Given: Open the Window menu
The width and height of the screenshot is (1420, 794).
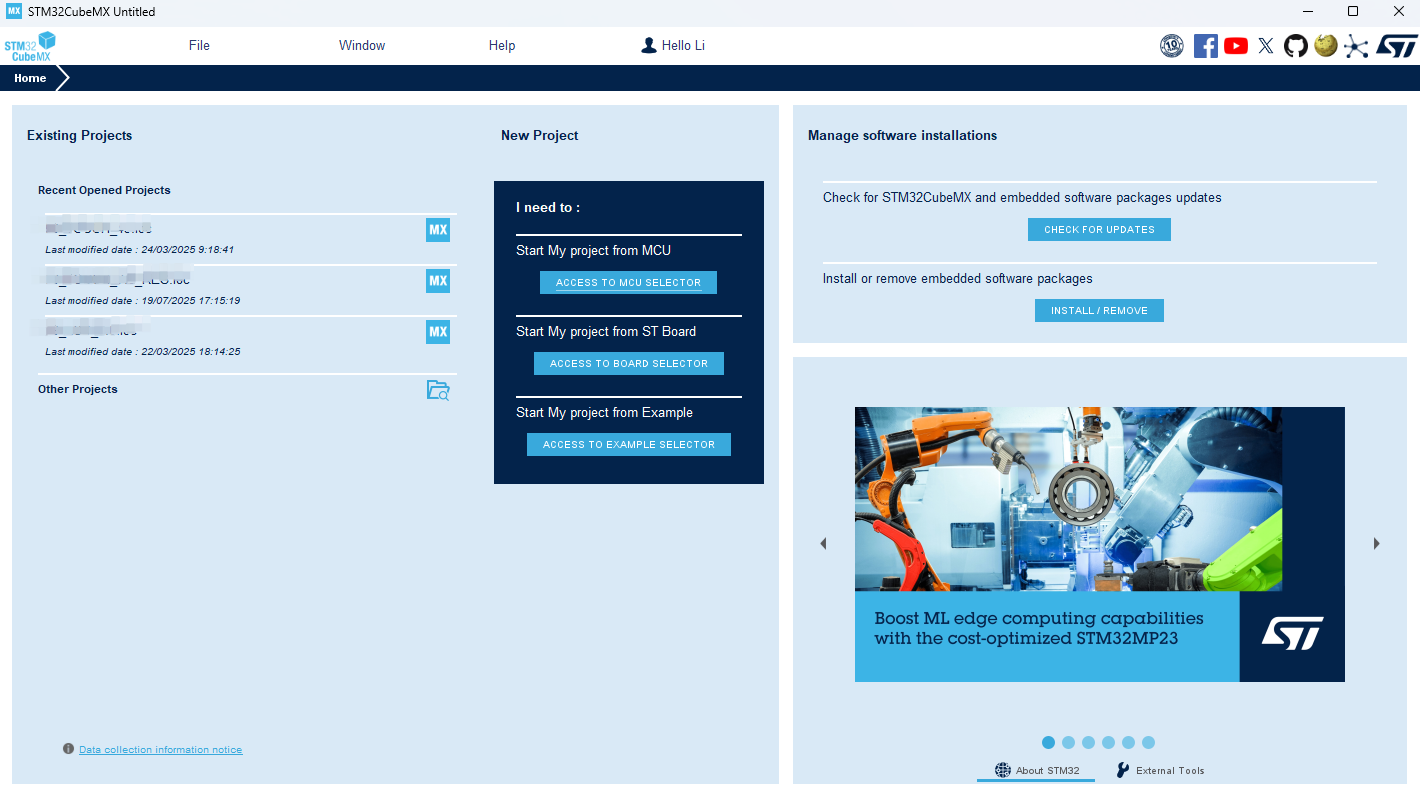Looking at the screenshot, I should tap(362, 45).
